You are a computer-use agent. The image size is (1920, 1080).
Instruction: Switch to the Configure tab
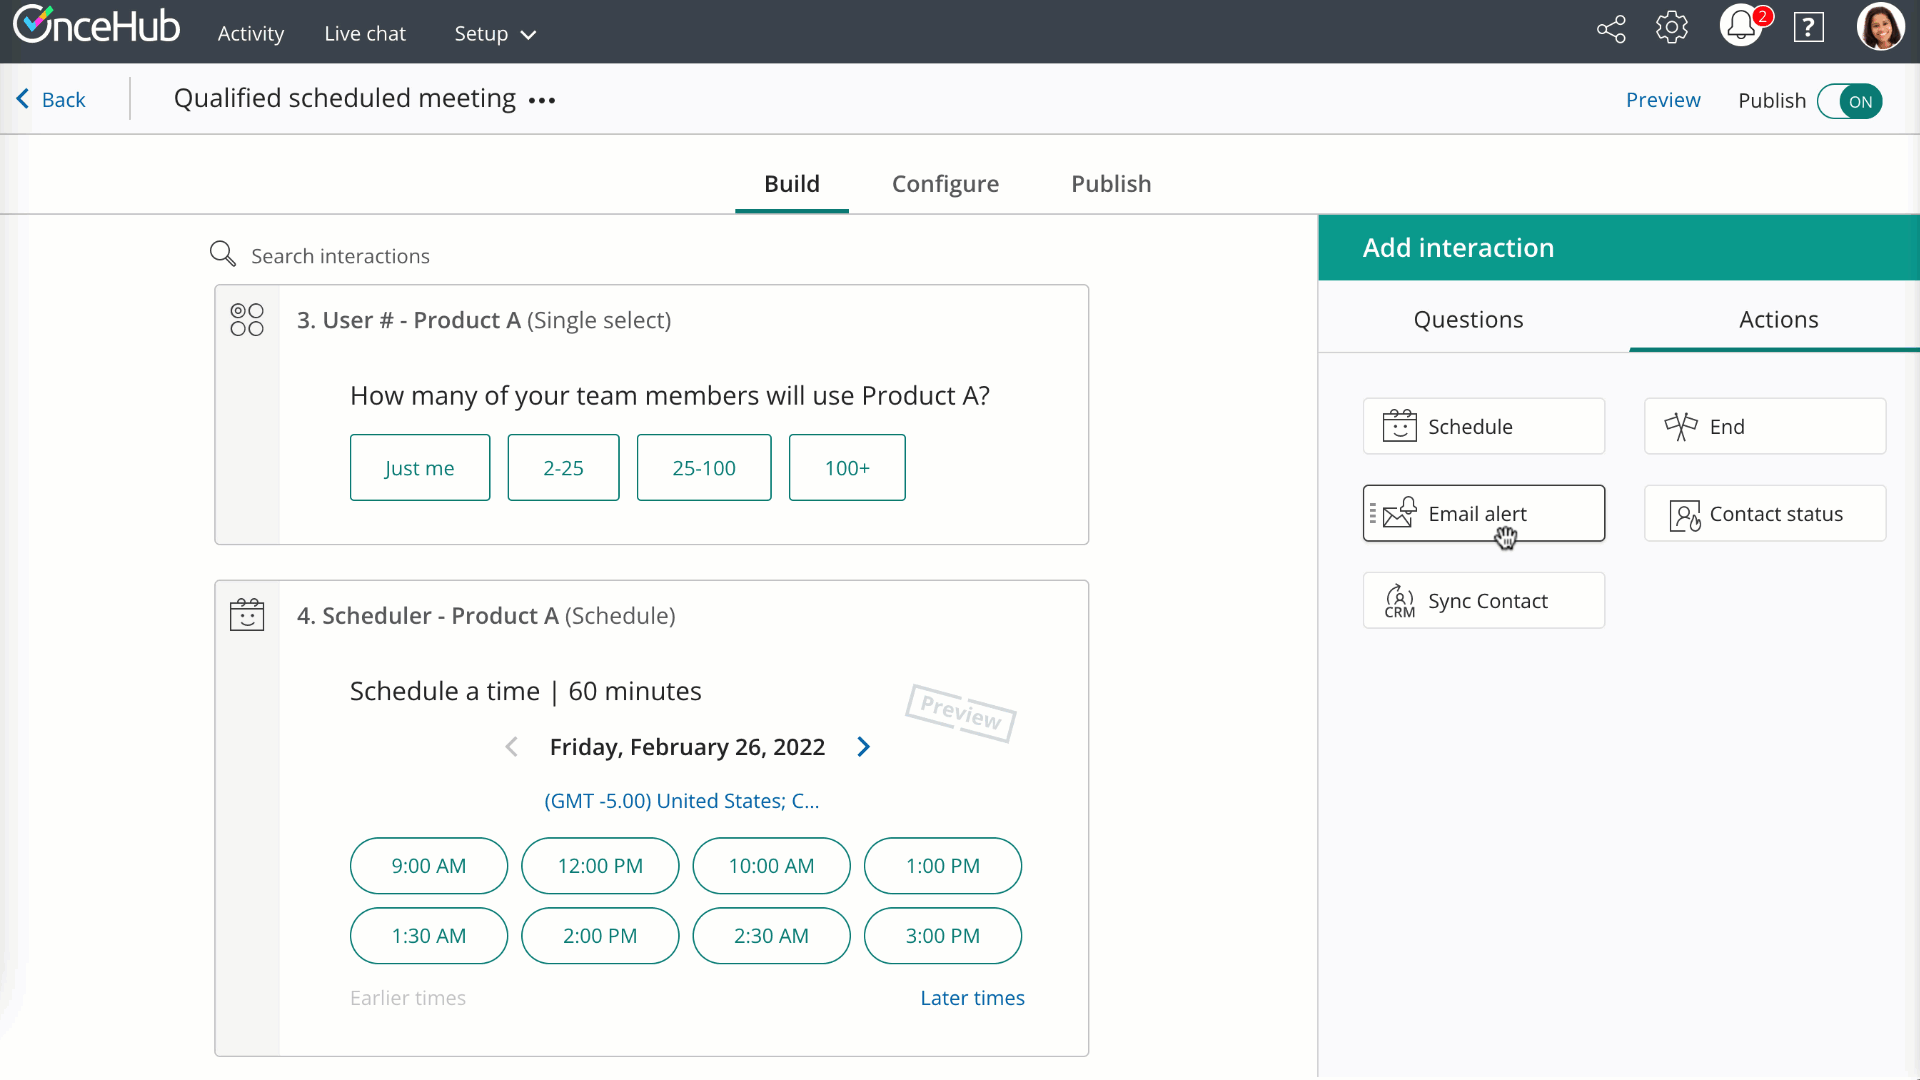point(945,184)
